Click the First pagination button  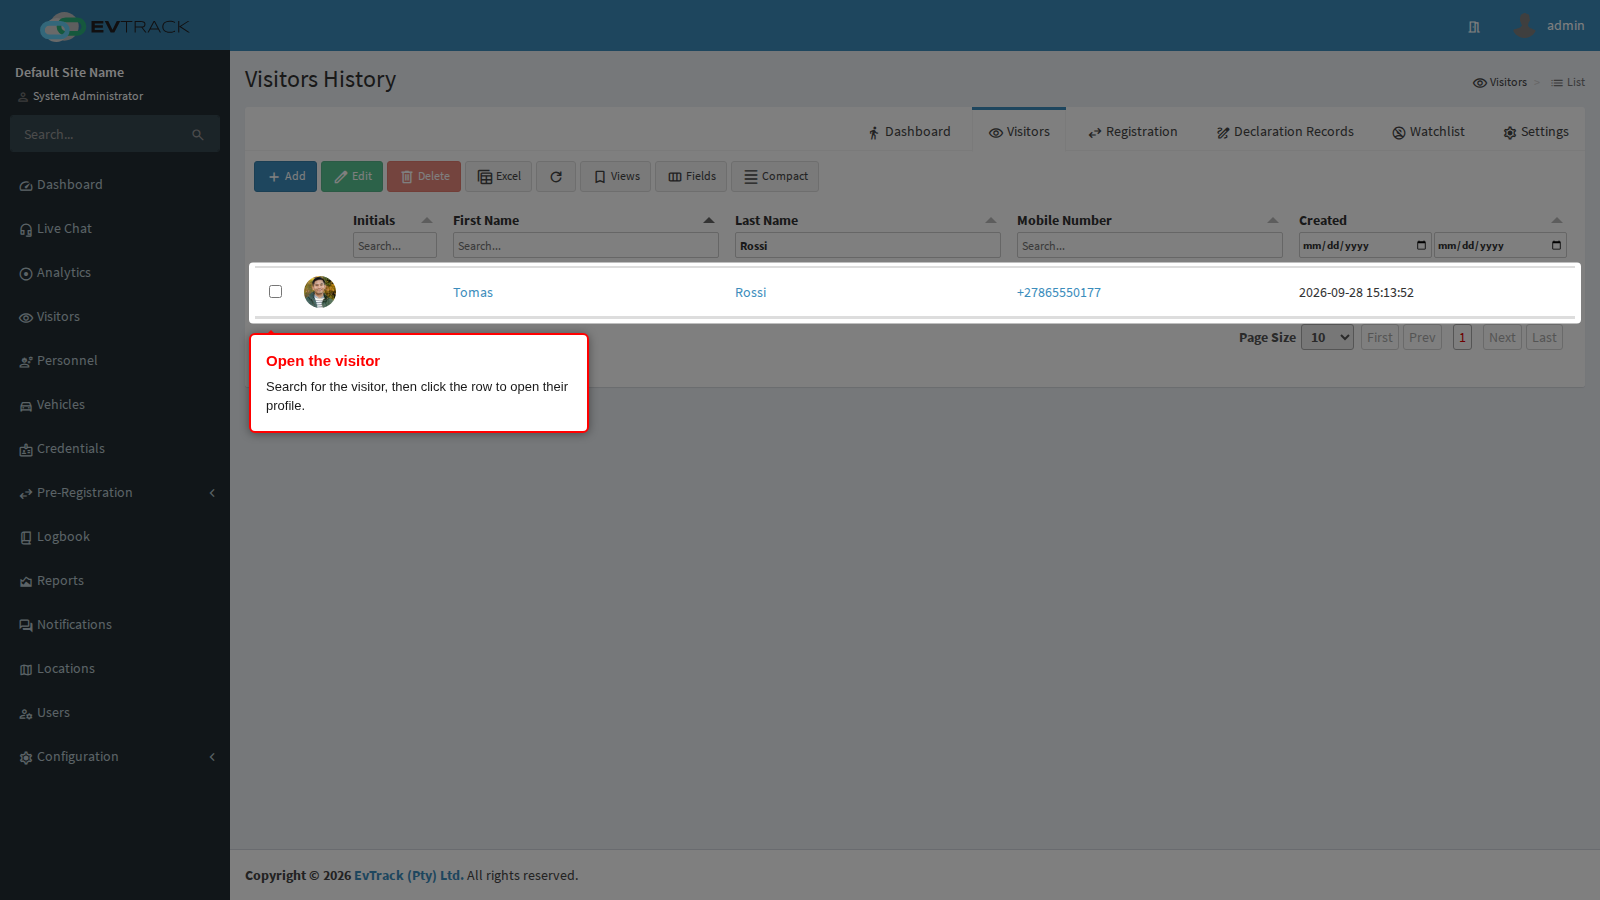point(1380,337)
